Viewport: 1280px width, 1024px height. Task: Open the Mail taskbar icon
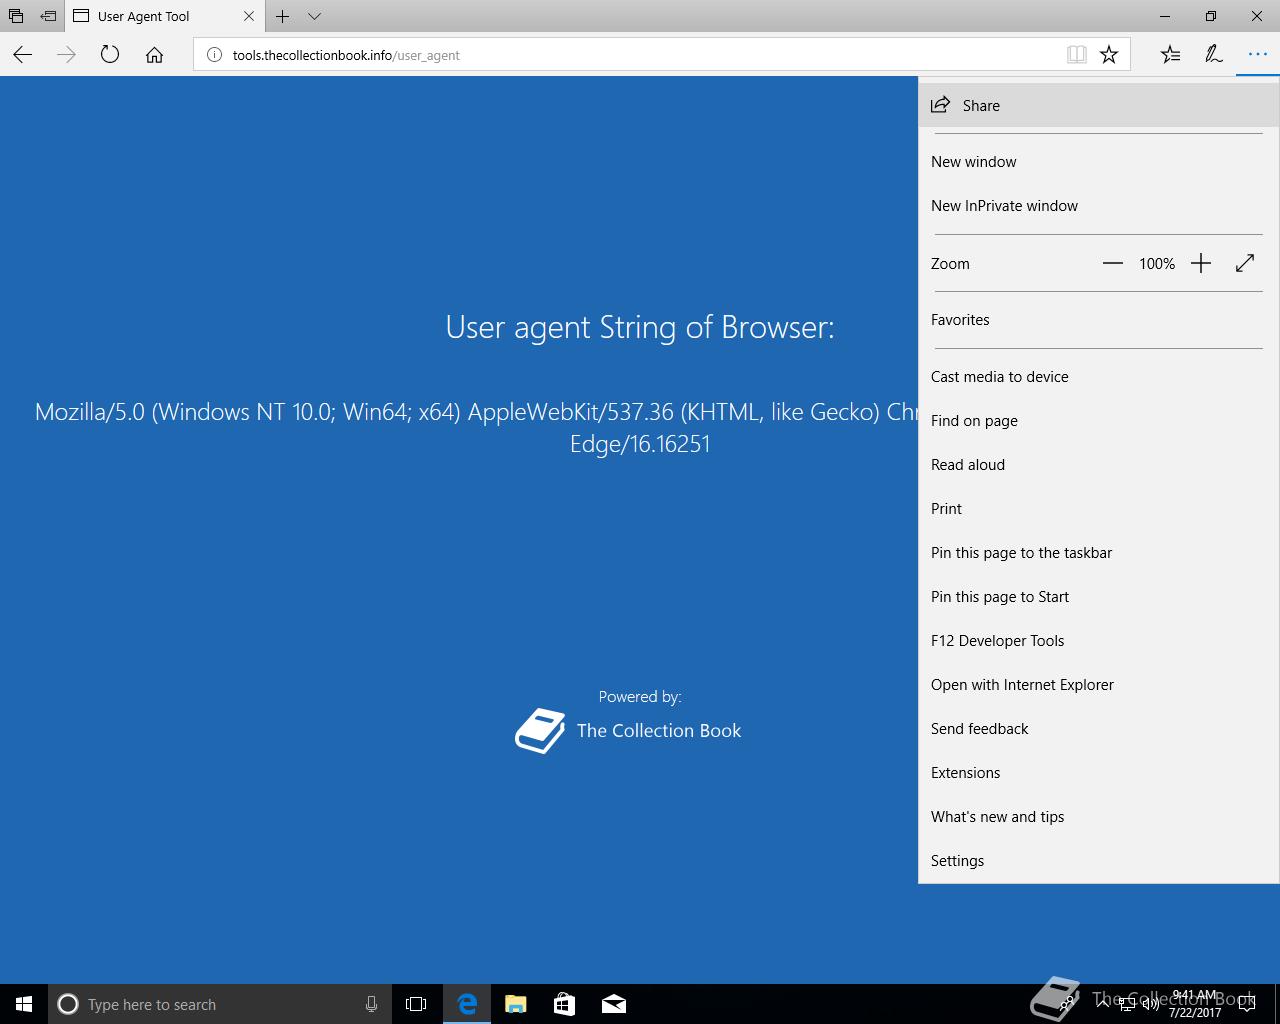coord(613,1004)
